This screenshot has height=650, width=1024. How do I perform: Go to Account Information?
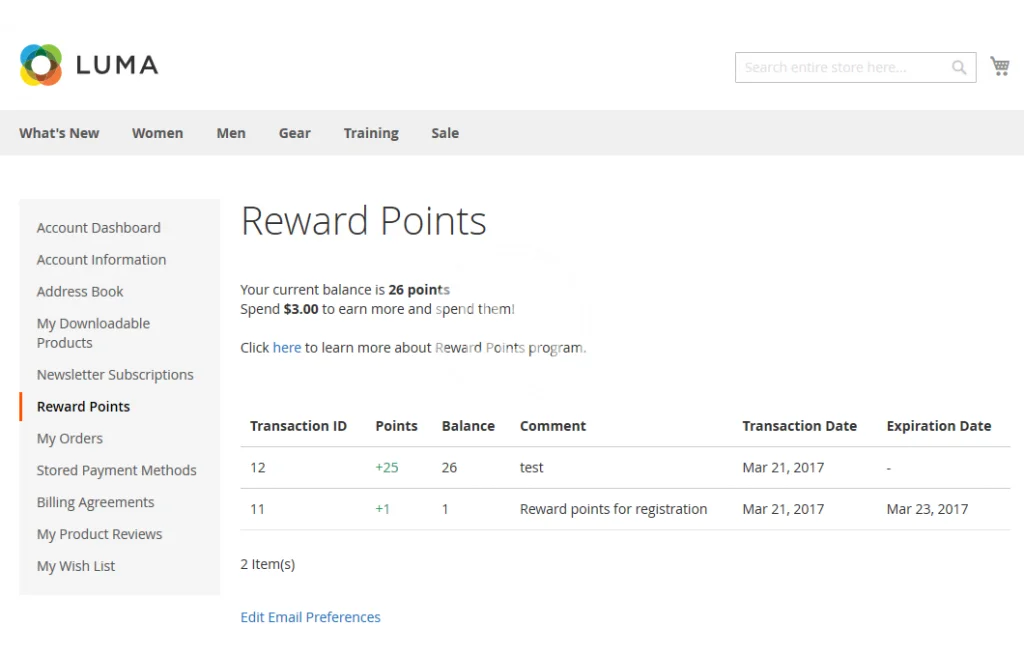point(101,260)
